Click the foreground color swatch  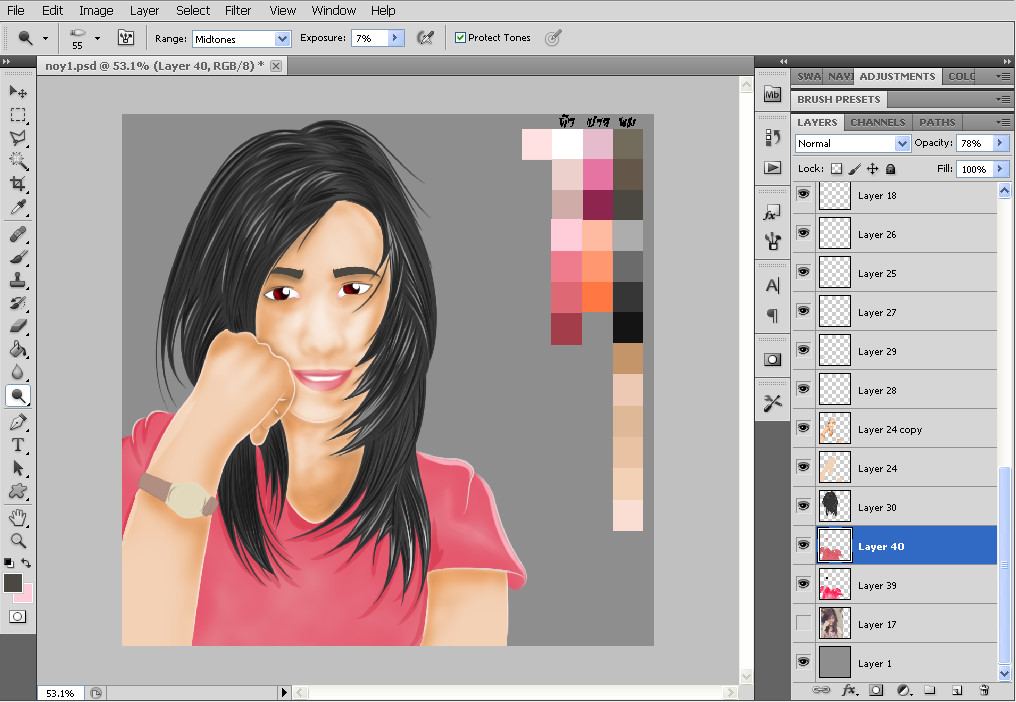[13, 583]
